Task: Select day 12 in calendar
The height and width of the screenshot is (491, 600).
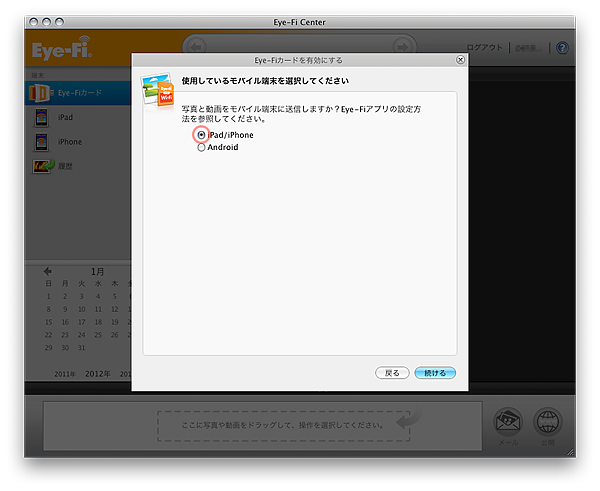Action: 114,309
